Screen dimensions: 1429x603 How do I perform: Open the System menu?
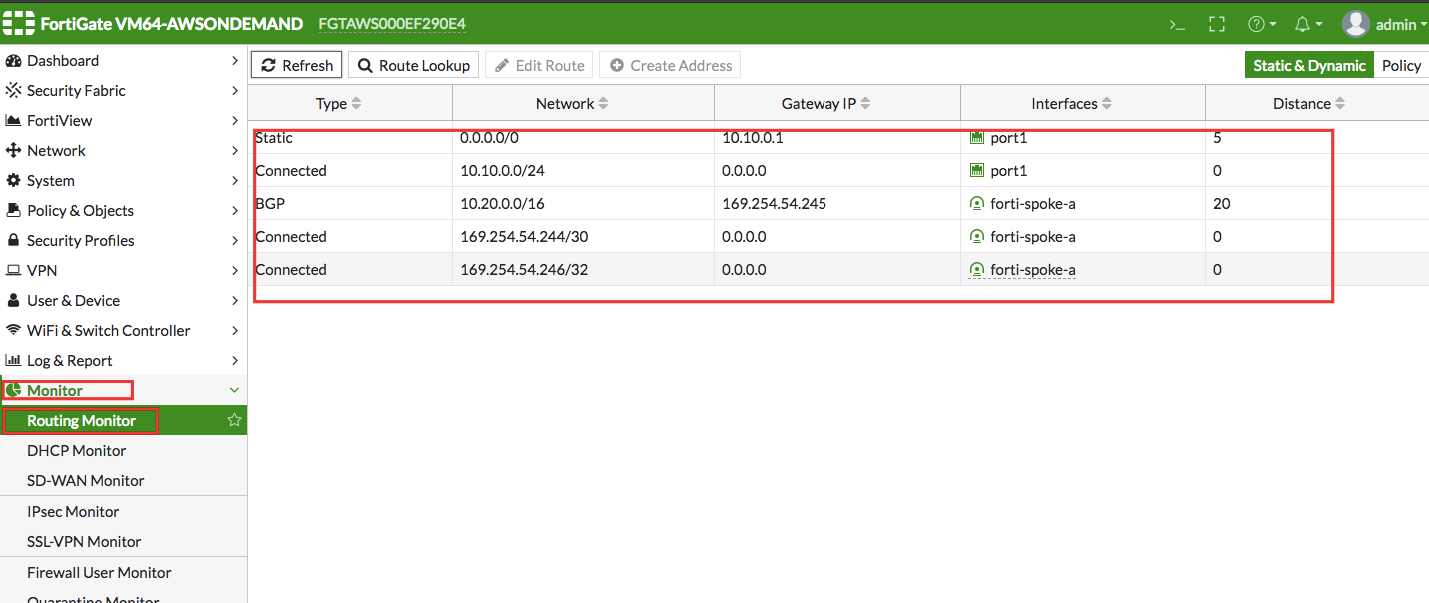(x=123, y=181)
